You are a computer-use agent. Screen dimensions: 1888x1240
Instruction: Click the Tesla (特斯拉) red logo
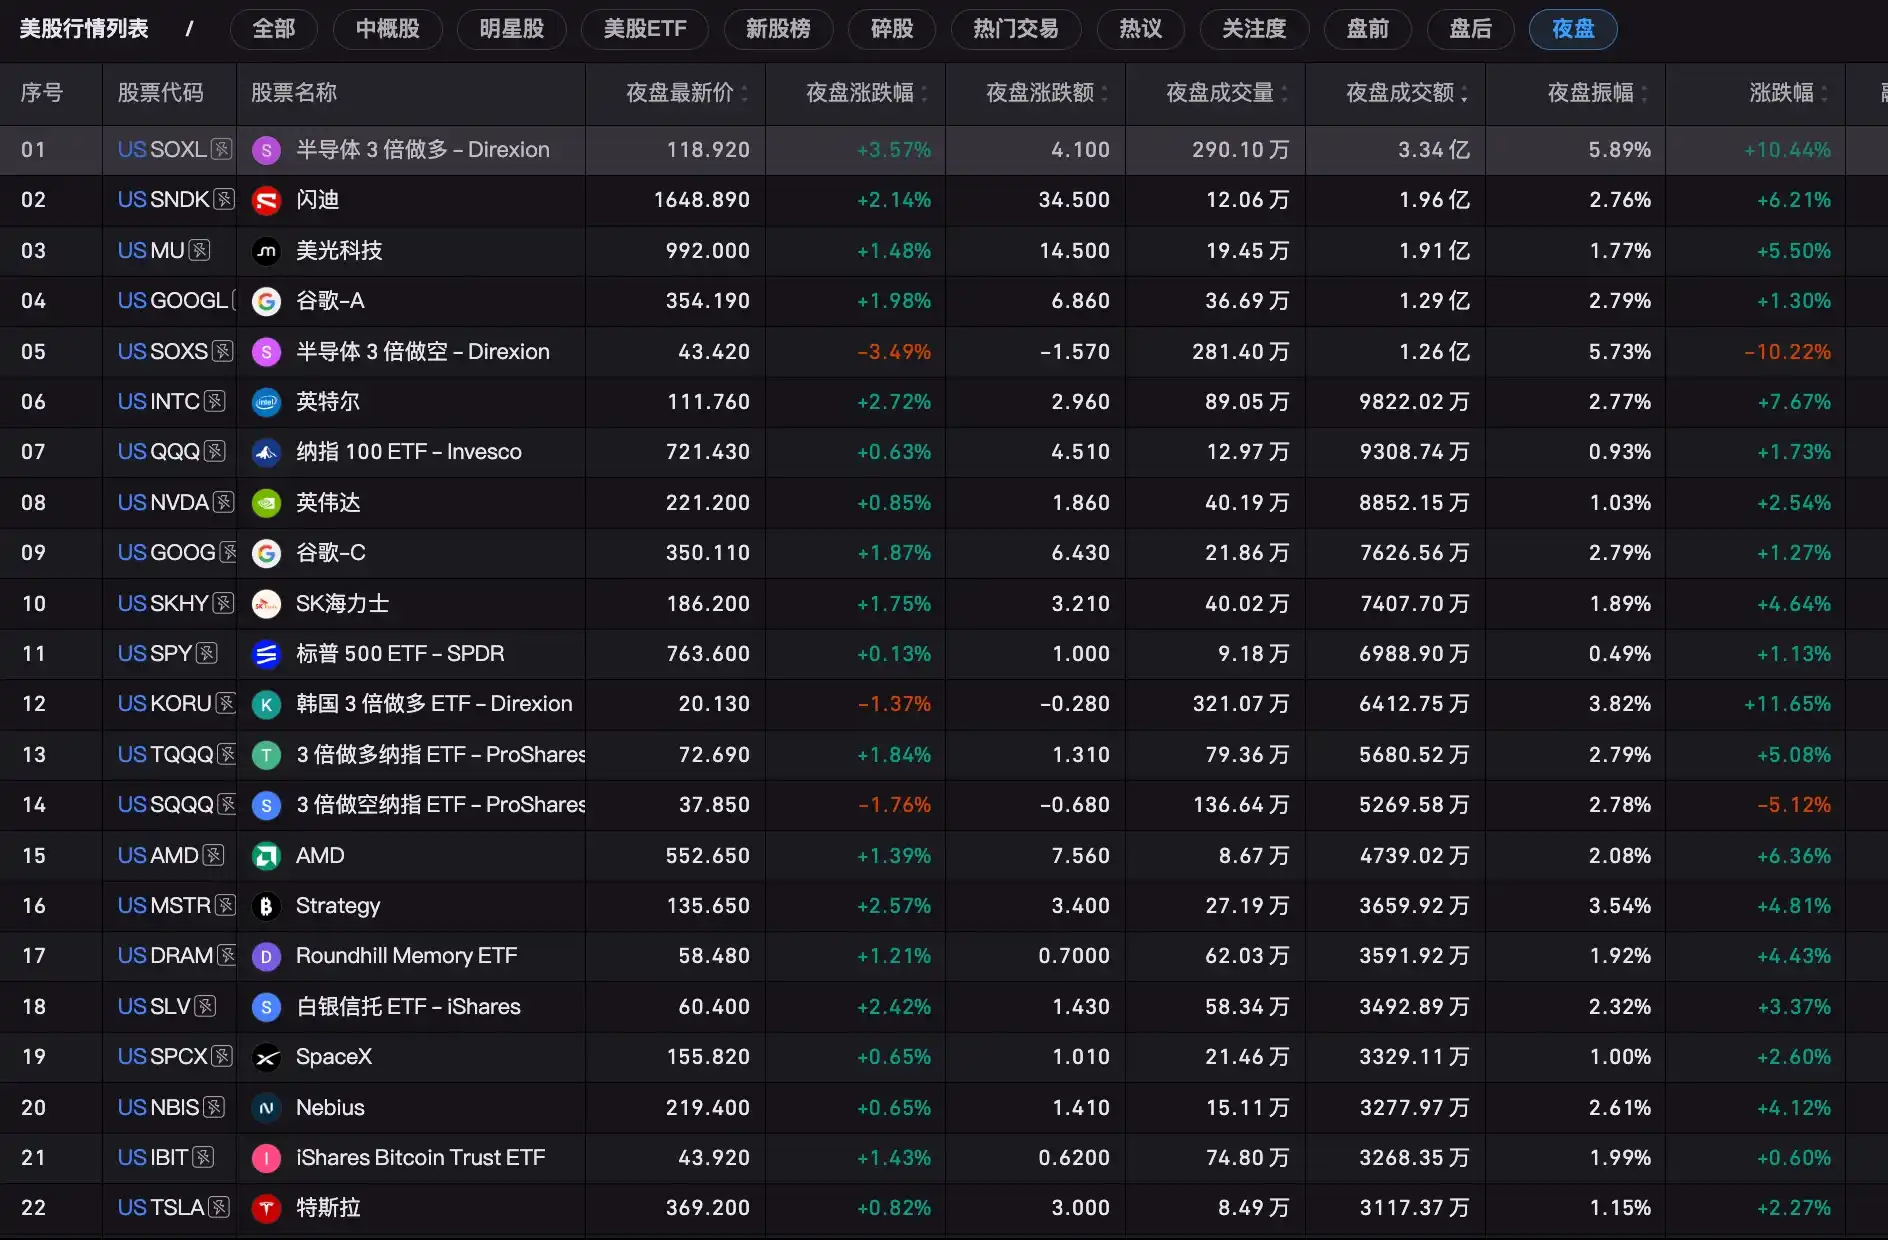266,1208
